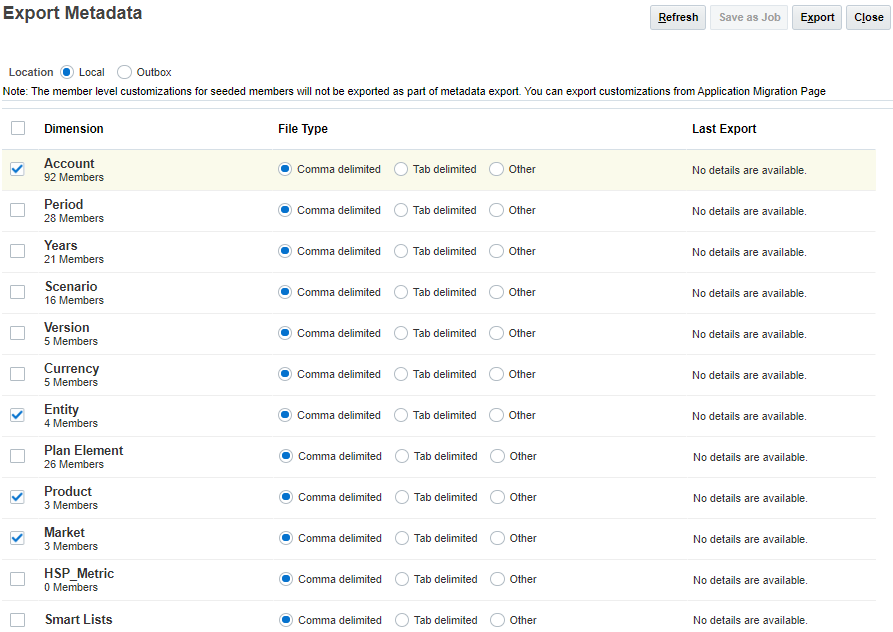Enable the Years dimension checkbox
The height and width of the screenshot is (632, 893).
[x=18, y=251]
